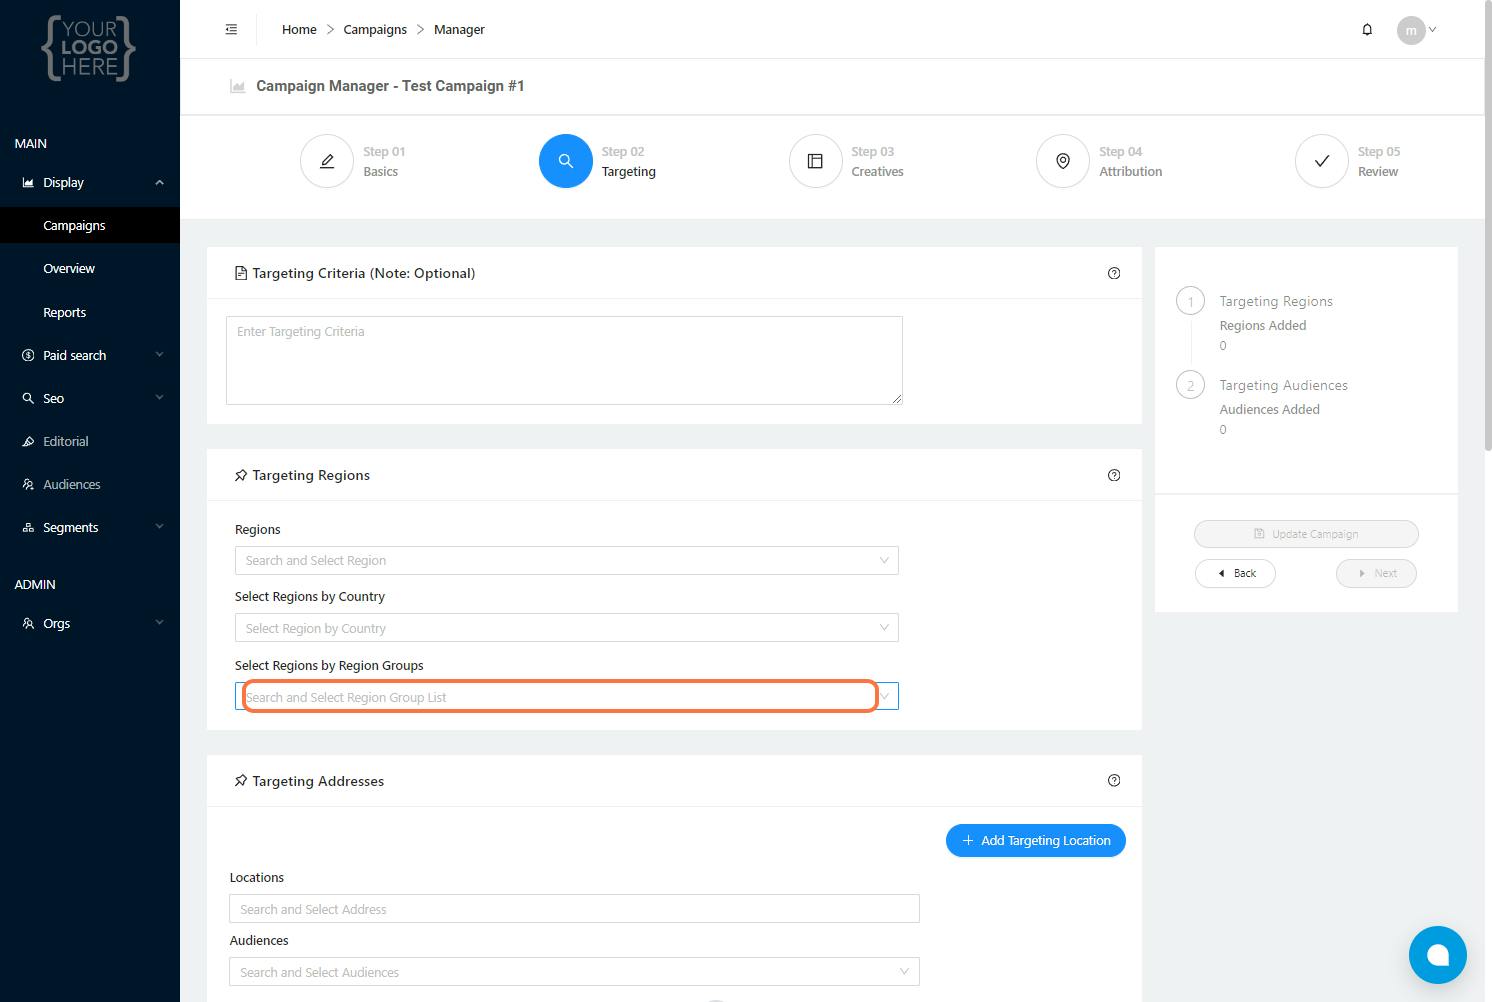The width and height of the screenshot is (1492, 1002).
Task: Click the Targeting Regions pushpin icon
Action: (x=241, y=475)
